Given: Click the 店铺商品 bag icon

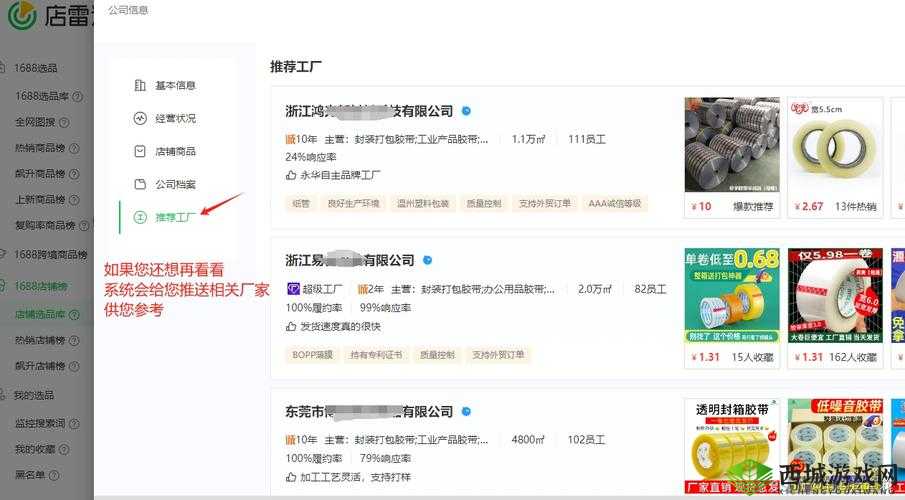Looking at the screenshot, I should click(140, 151).
